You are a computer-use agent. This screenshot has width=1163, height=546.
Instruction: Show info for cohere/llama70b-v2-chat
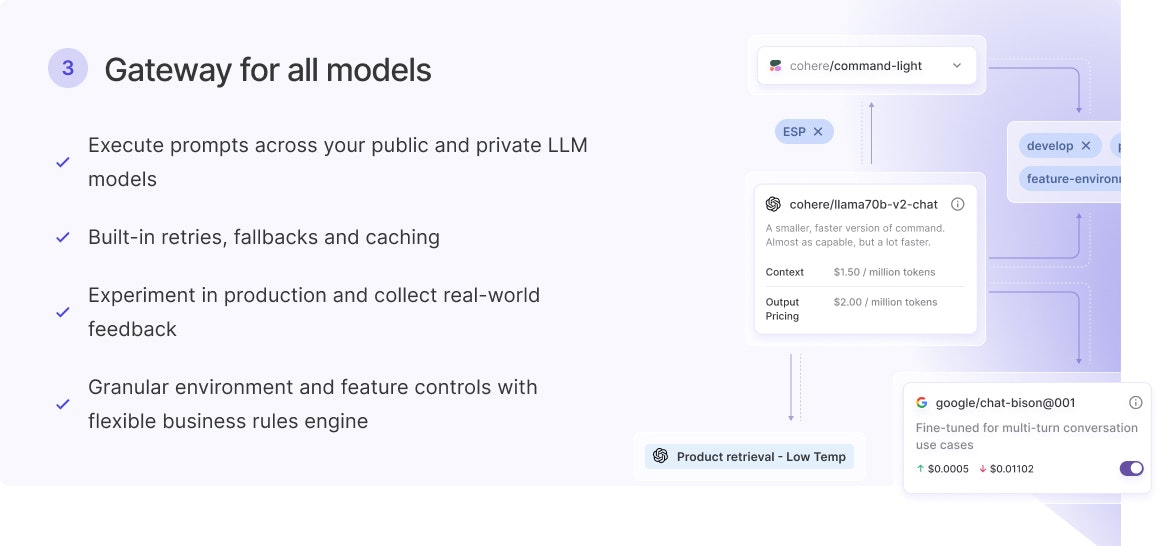coord(958,204)
